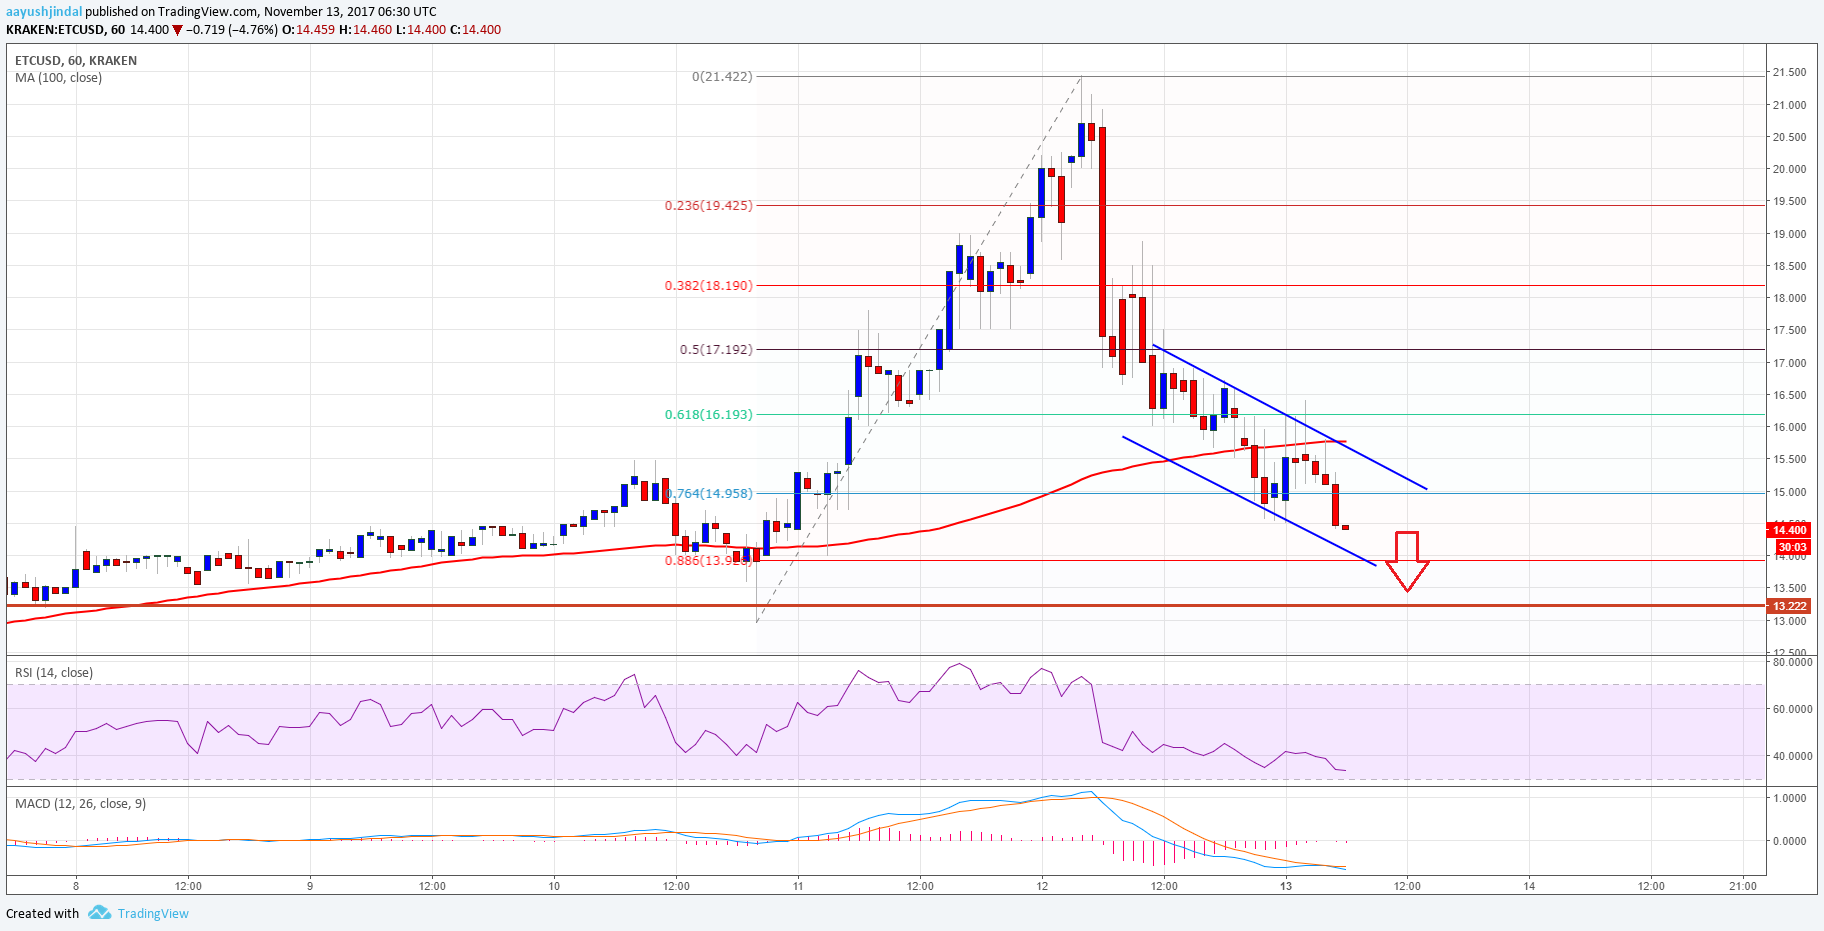Click the red 13.222 price axis tag
This screenshot has height=931, width=1824.
[1789, 606]
